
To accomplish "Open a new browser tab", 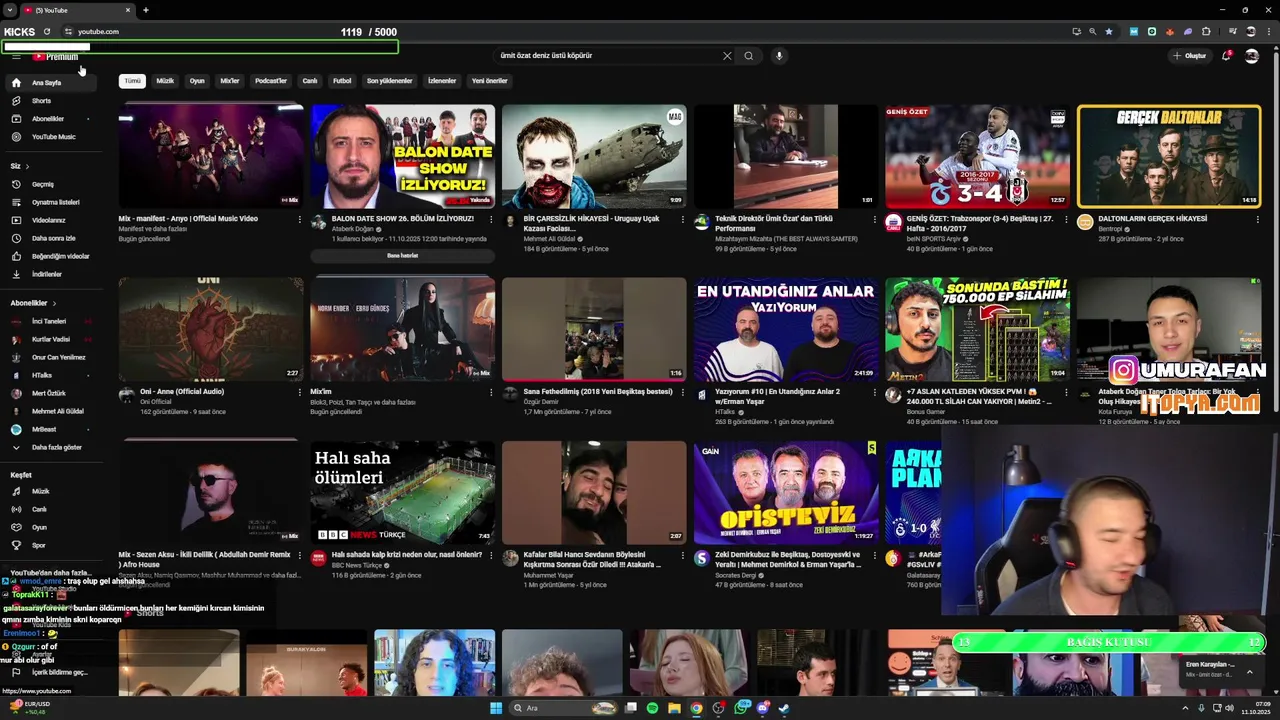I will [x=146, y=10].
